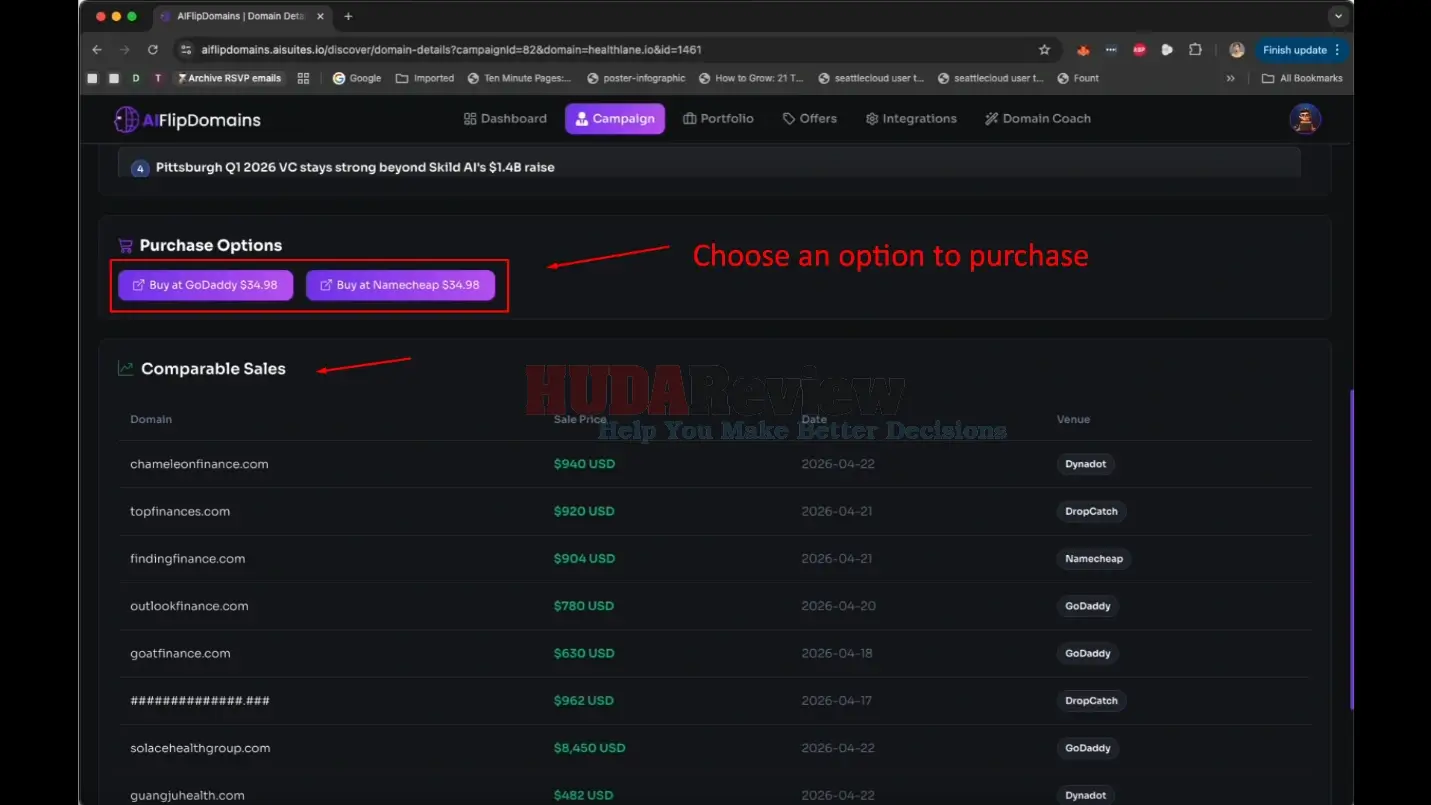Open the browser Extensions puzzle icon
This screenshot has height=805, width=1431.
(x=1195, y=50)
